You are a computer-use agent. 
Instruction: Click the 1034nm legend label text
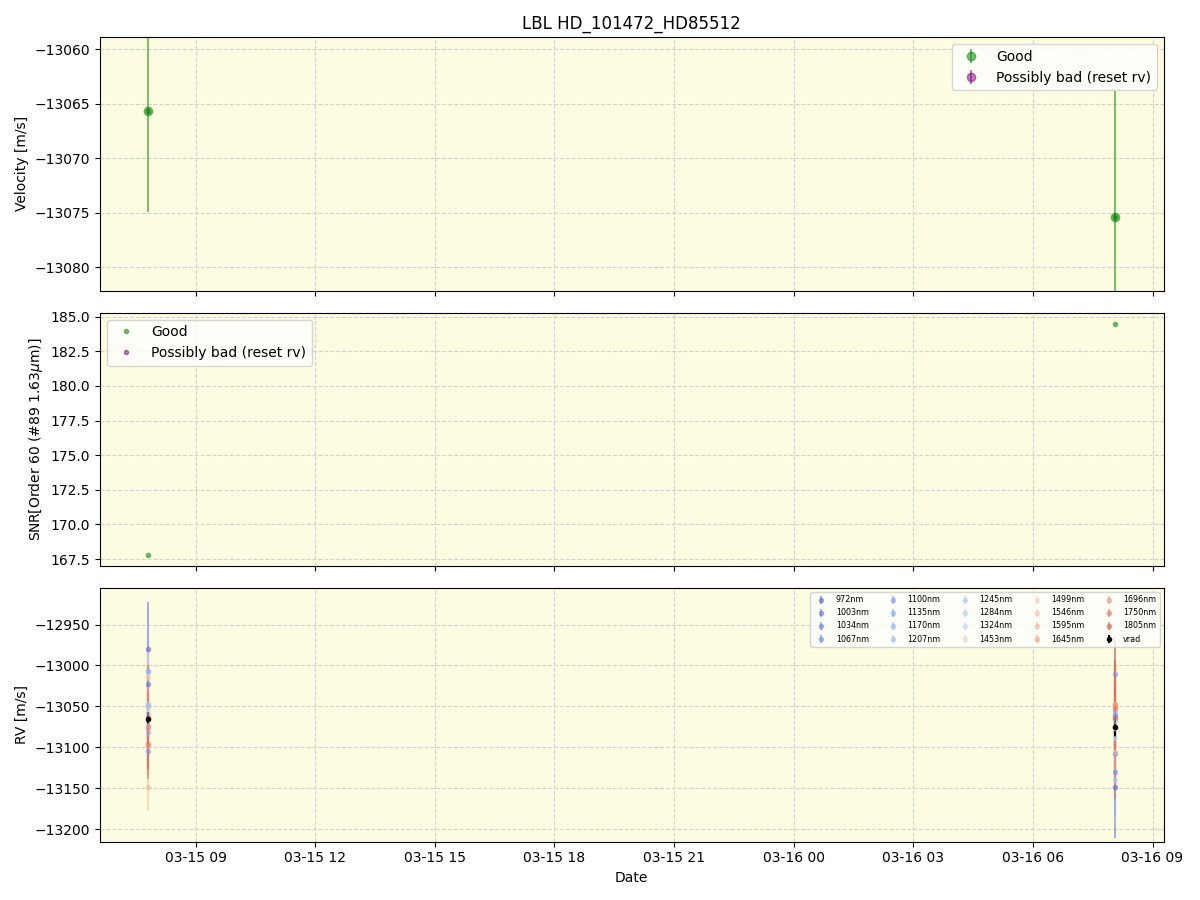(x=852, y=625)
